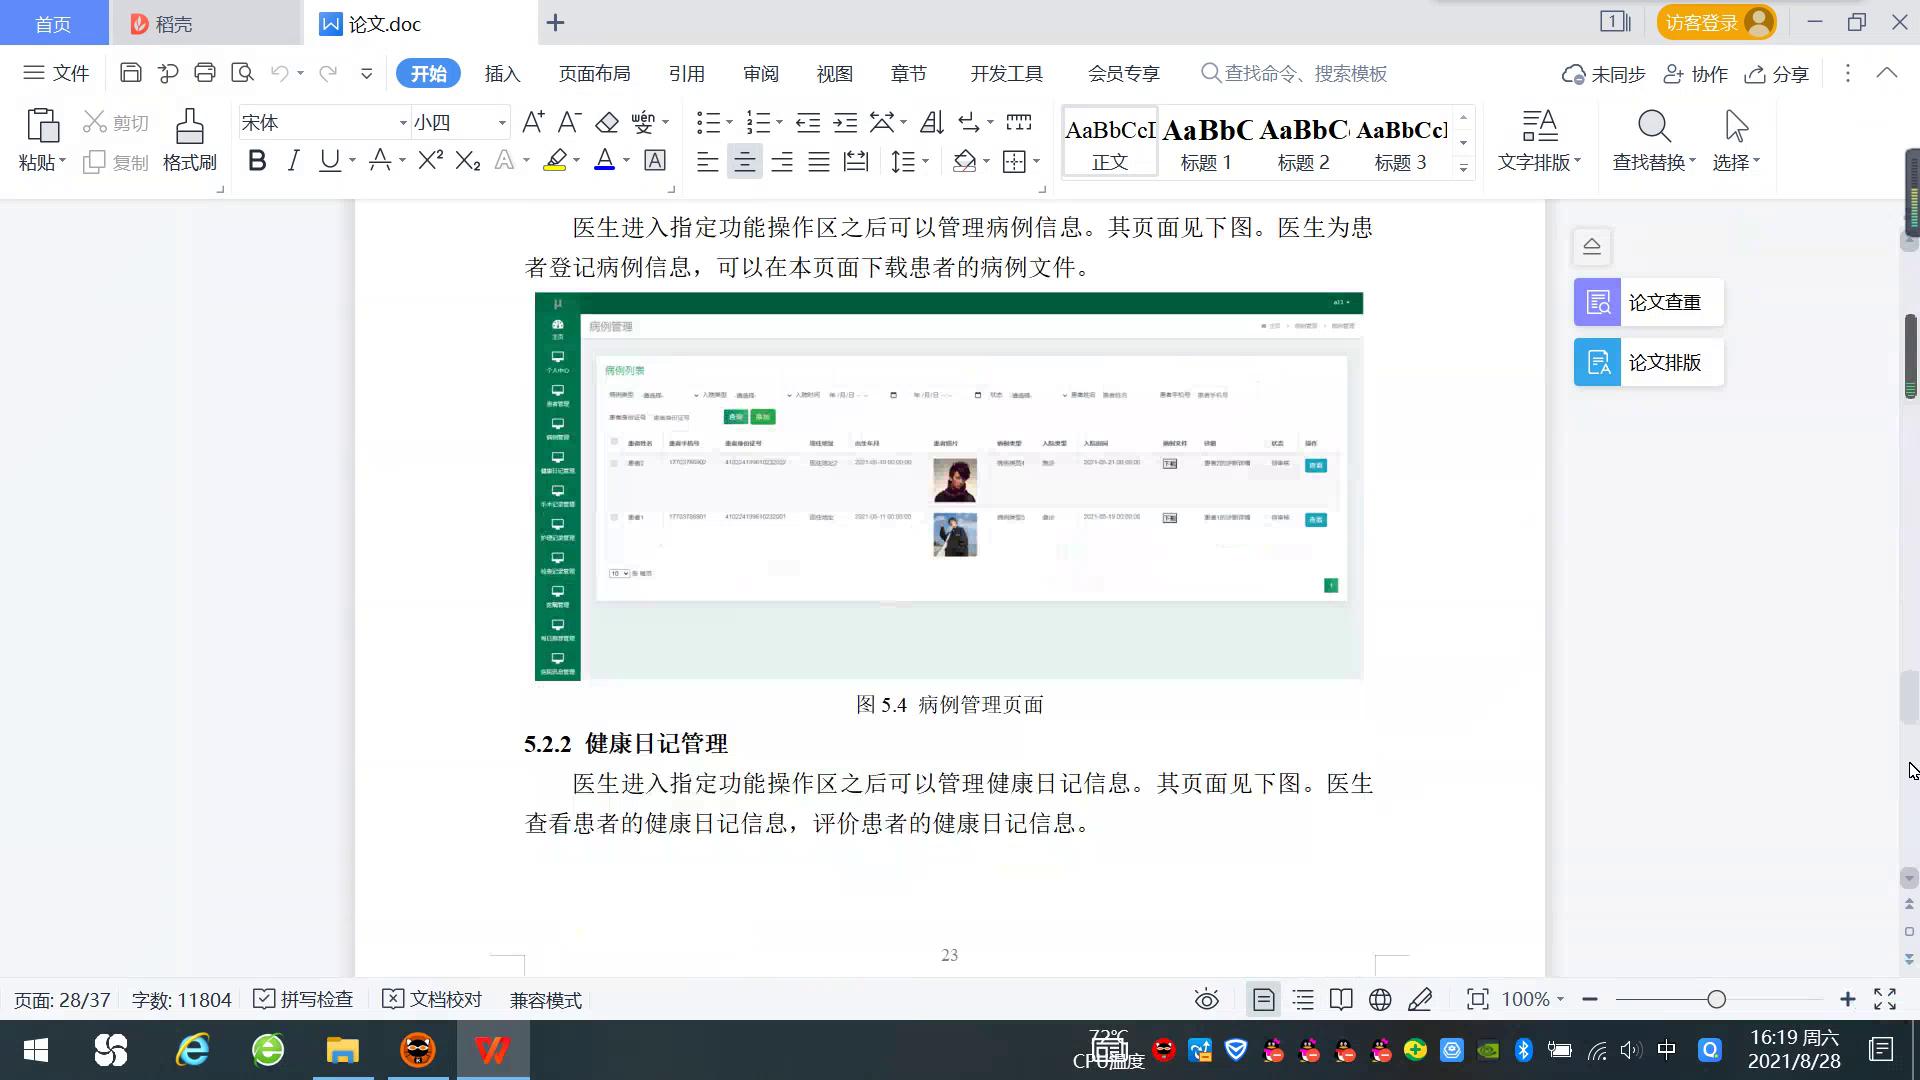Expand the zoom percentage dropdown at 100%

(x=1560, y=999)
